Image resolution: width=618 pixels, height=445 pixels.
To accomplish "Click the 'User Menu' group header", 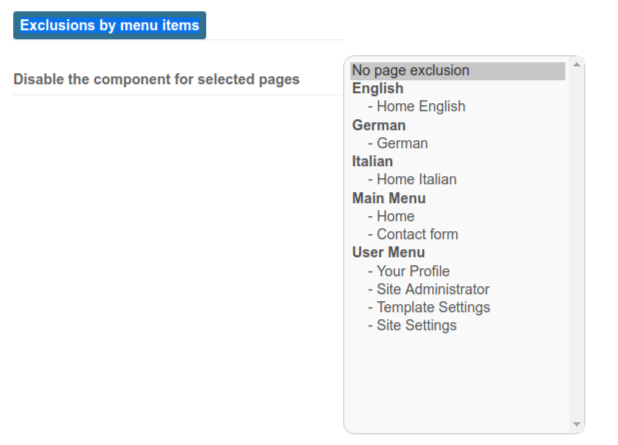I will [388, 253].
